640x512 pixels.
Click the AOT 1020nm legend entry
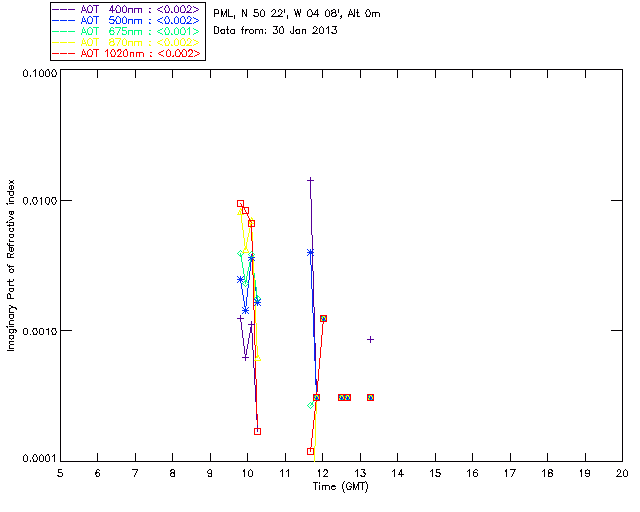coord(127,53)
